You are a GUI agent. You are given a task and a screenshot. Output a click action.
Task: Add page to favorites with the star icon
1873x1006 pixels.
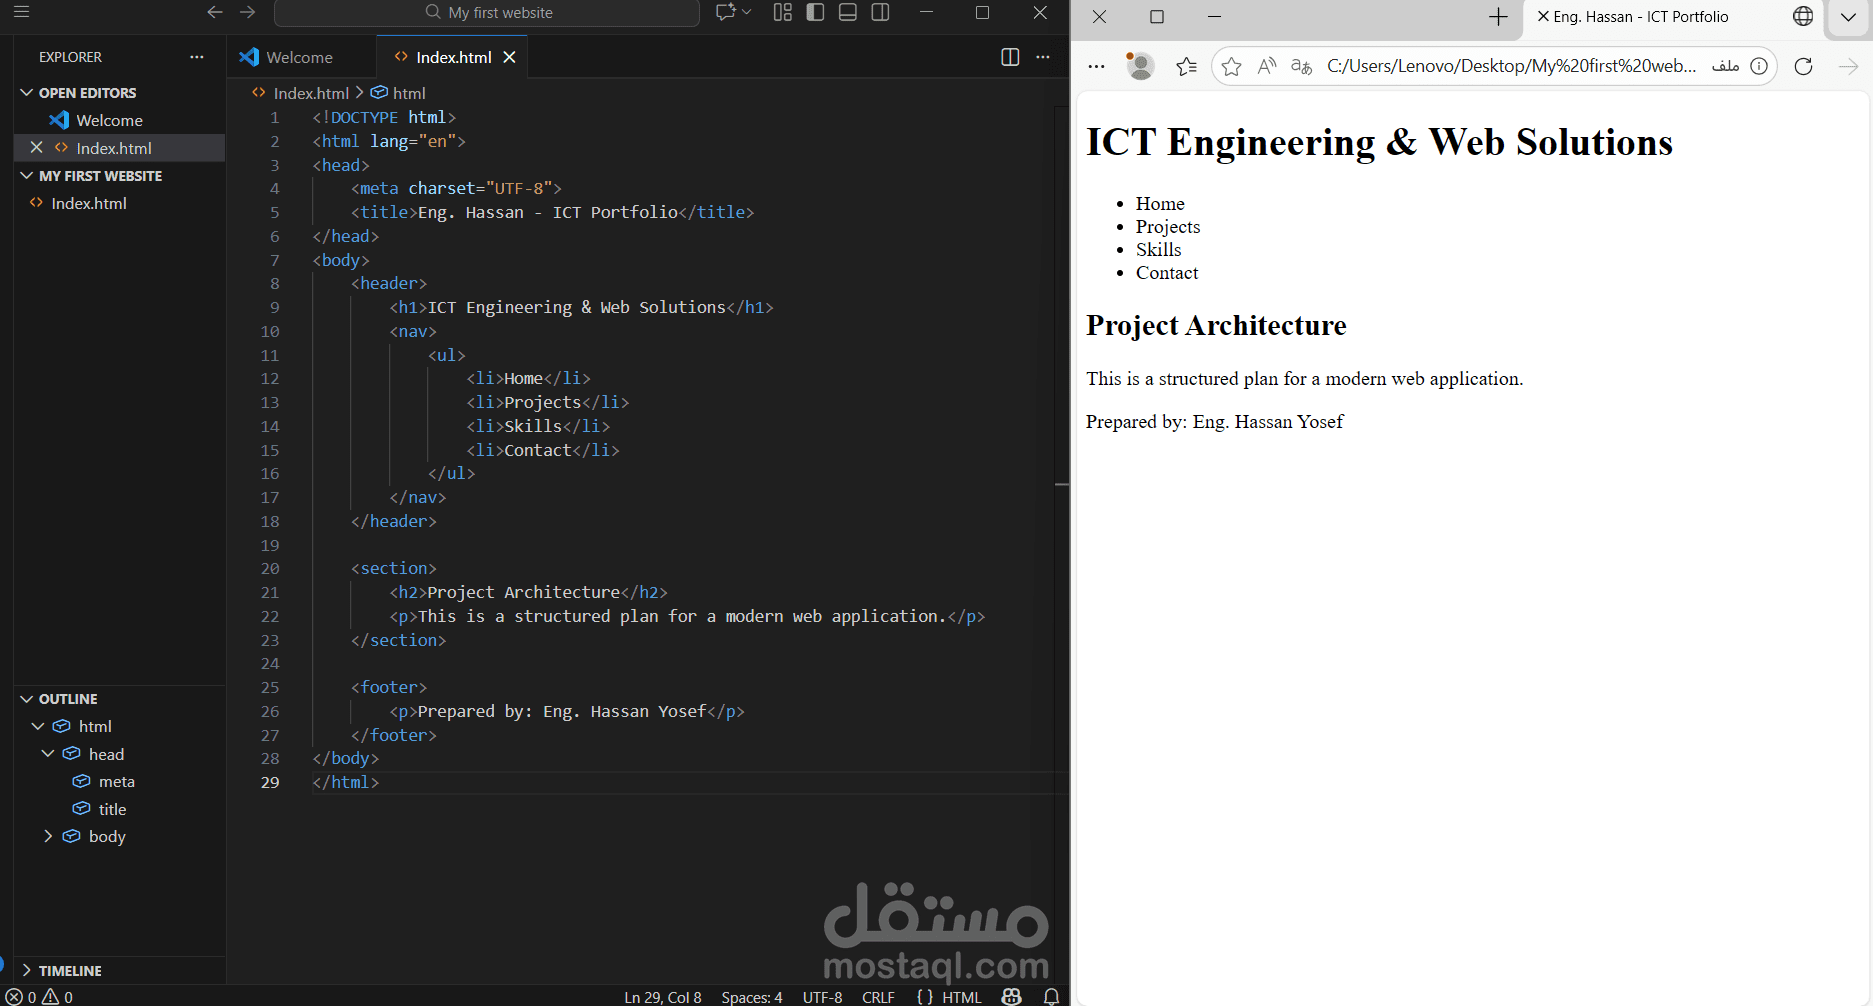pos(1231,66)
